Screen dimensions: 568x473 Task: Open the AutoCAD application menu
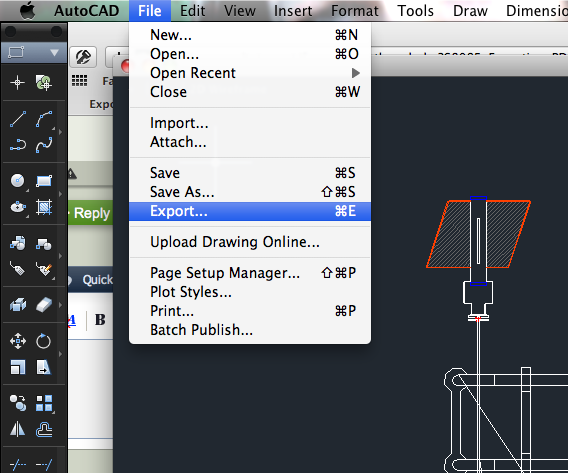(x=86, y=11)
